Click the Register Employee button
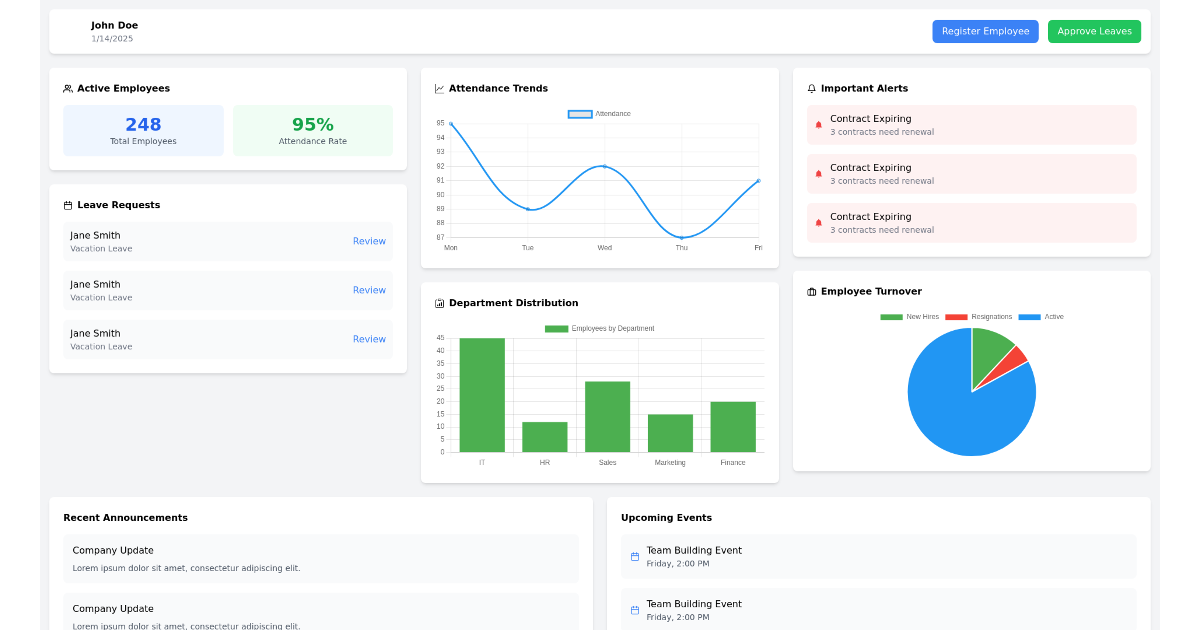Screen dimensions: 1200x630 (x=985, y=31)
